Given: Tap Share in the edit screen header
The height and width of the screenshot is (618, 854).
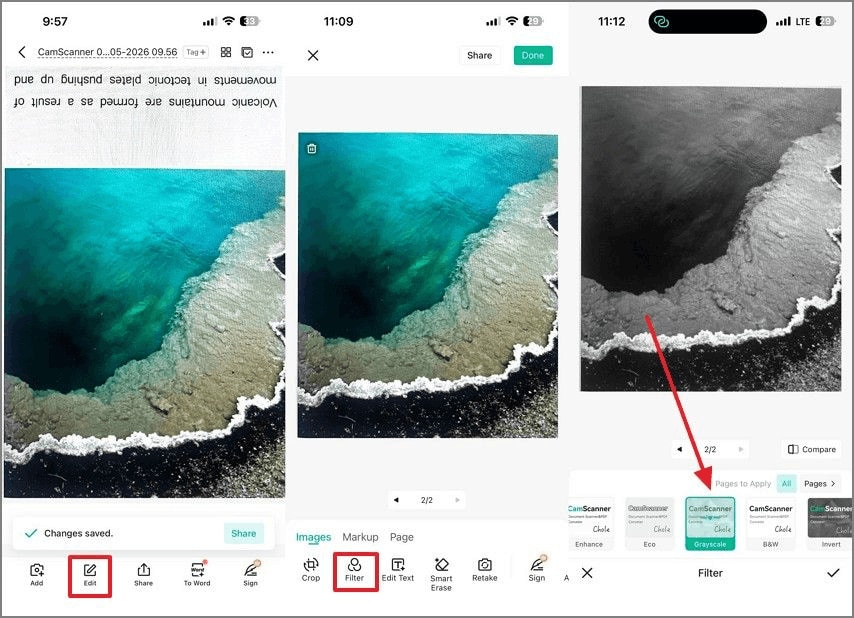Looking at the screenshot, I should tap(479, 56).
